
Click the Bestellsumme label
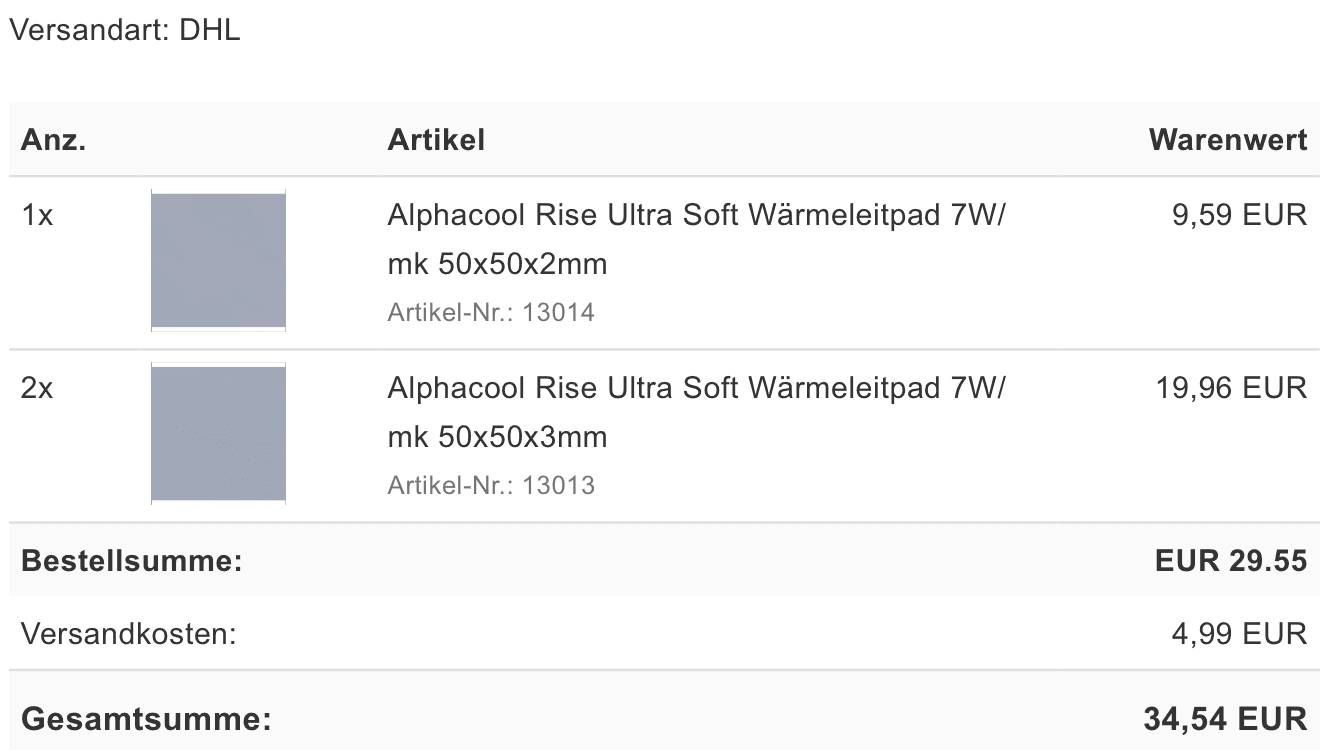tap(132, 561)
